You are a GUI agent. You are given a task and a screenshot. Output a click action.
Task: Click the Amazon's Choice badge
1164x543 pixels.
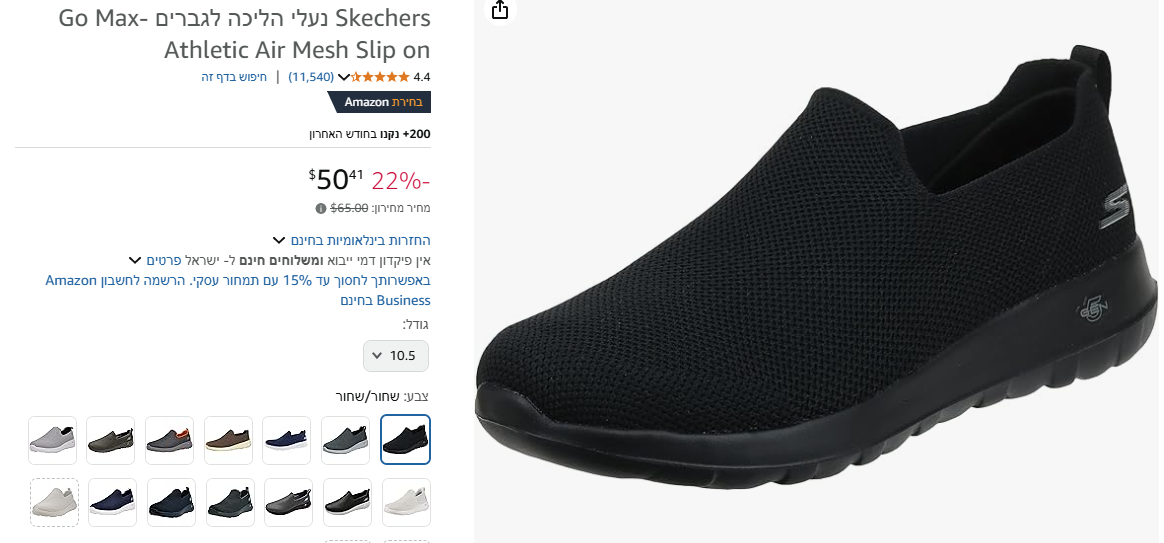(x=379, y=102)
